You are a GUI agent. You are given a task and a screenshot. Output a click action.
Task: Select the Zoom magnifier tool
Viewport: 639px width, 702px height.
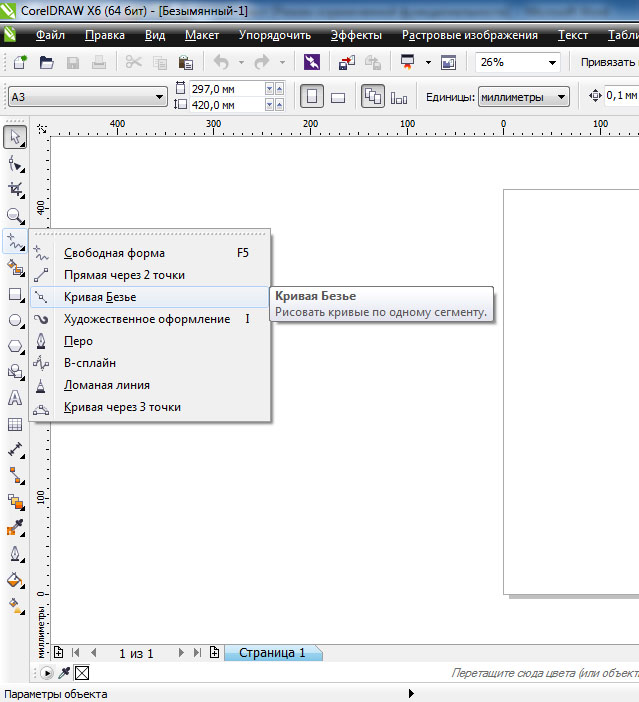click(16, 216)
